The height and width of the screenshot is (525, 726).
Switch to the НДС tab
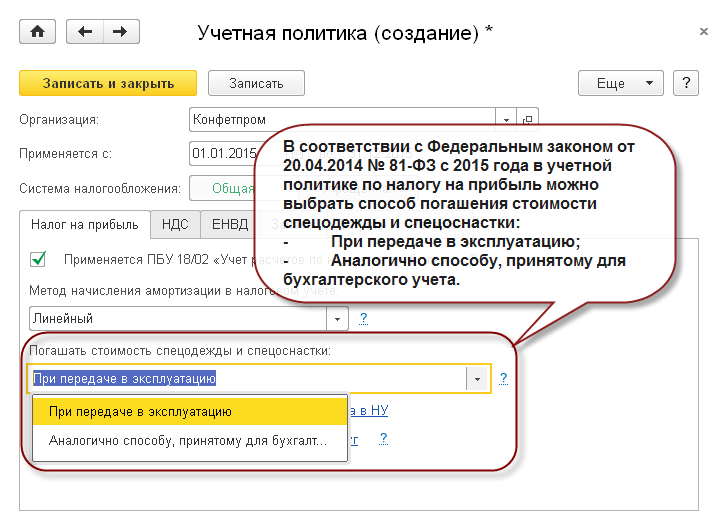click(175, 225)
